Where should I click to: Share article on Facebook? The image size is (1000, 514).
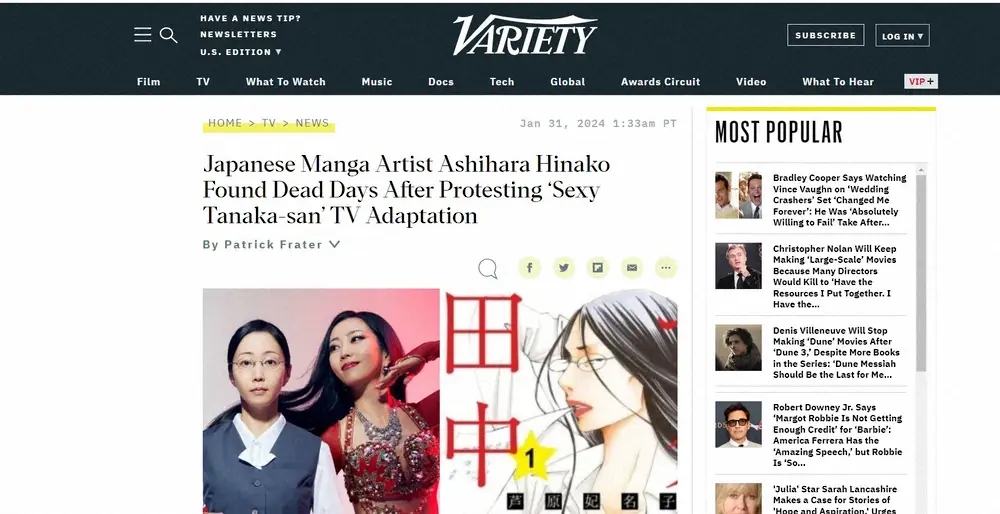click(529, 268)
